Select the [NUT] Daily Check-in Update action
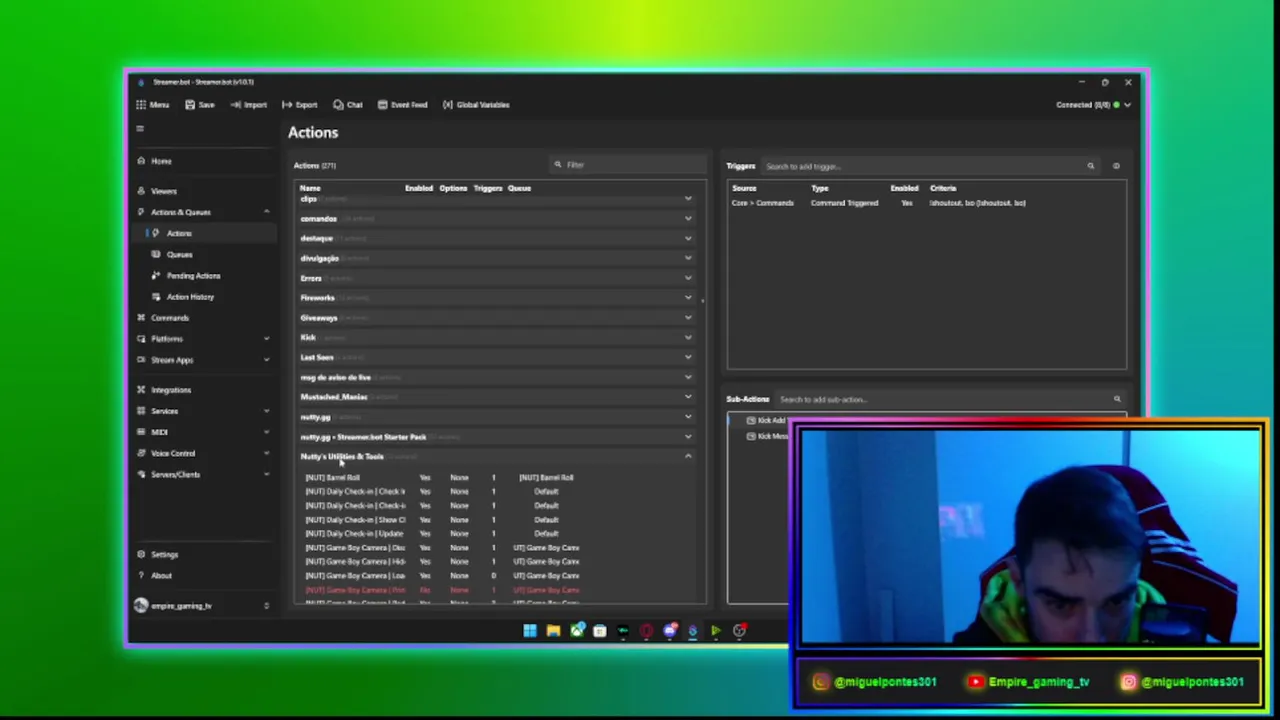The width and height of the screenshot is (1280, 720). (x=497, y=534)
